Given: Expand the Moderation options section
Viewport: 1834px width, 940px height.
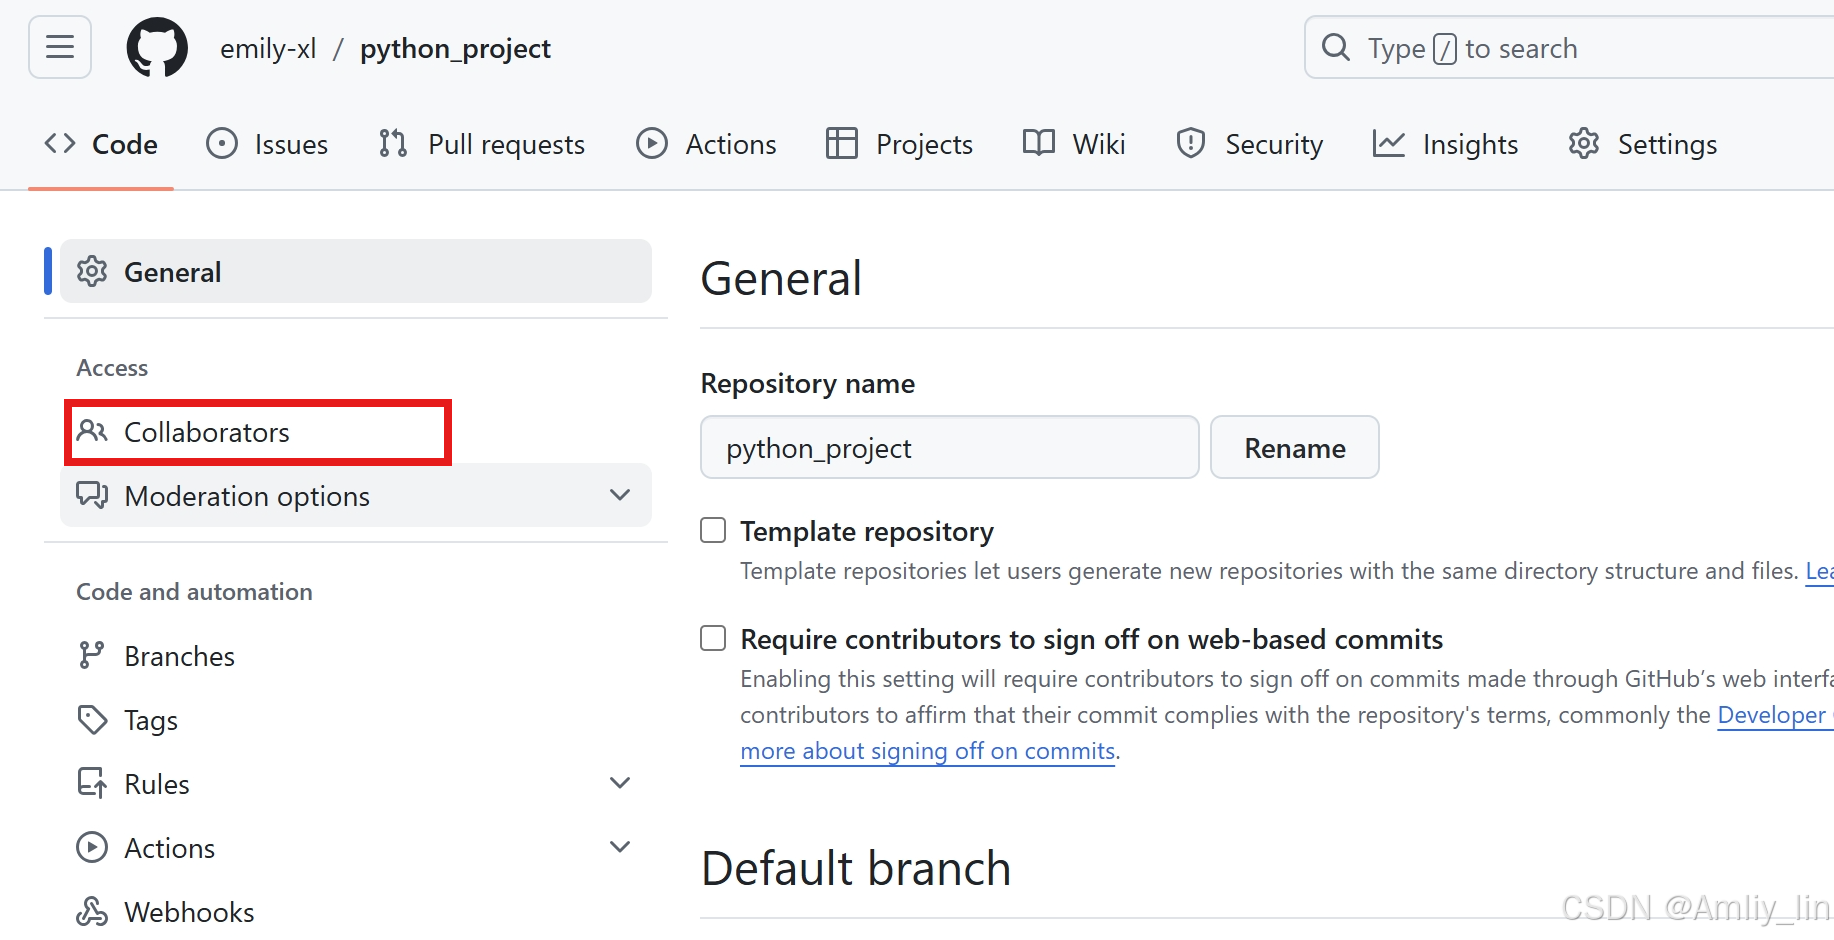Looking at the screenshot, I should coord(620,495).
